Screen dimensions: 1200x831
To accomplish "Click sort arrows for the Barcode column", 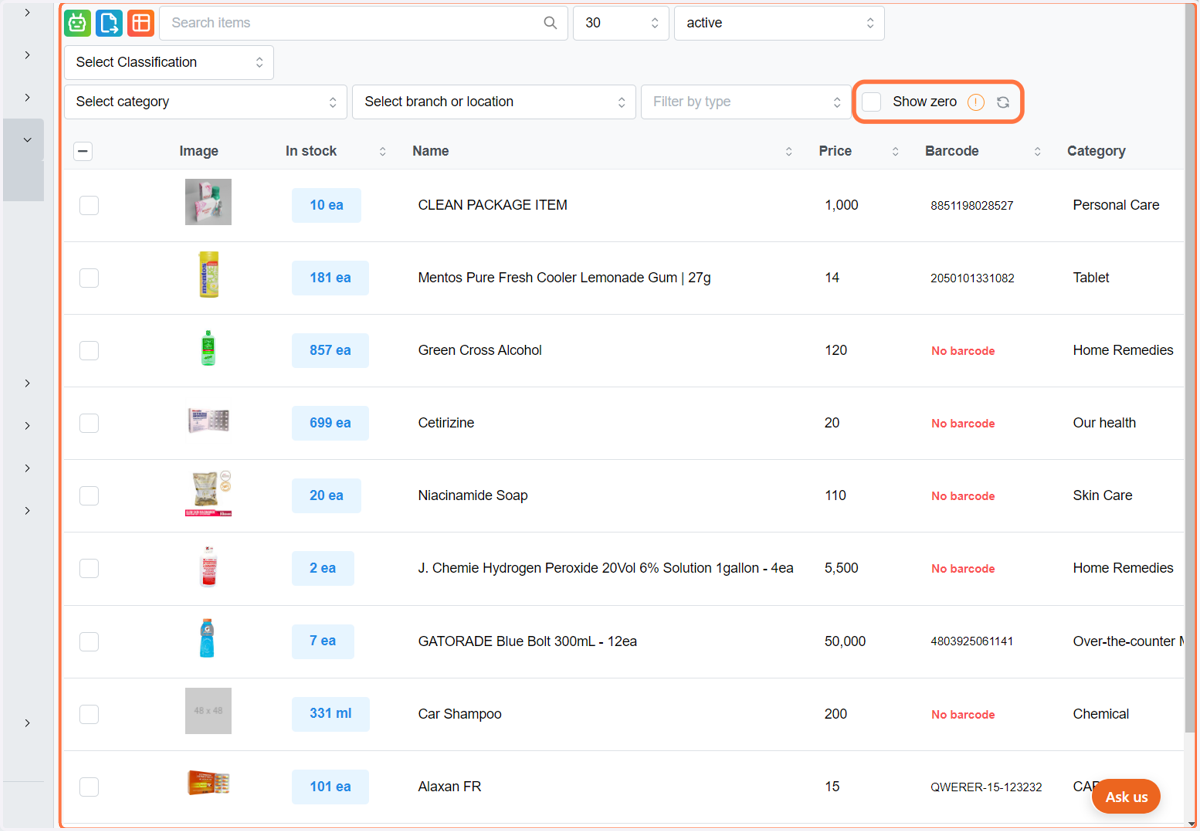I will [1038, 151].
